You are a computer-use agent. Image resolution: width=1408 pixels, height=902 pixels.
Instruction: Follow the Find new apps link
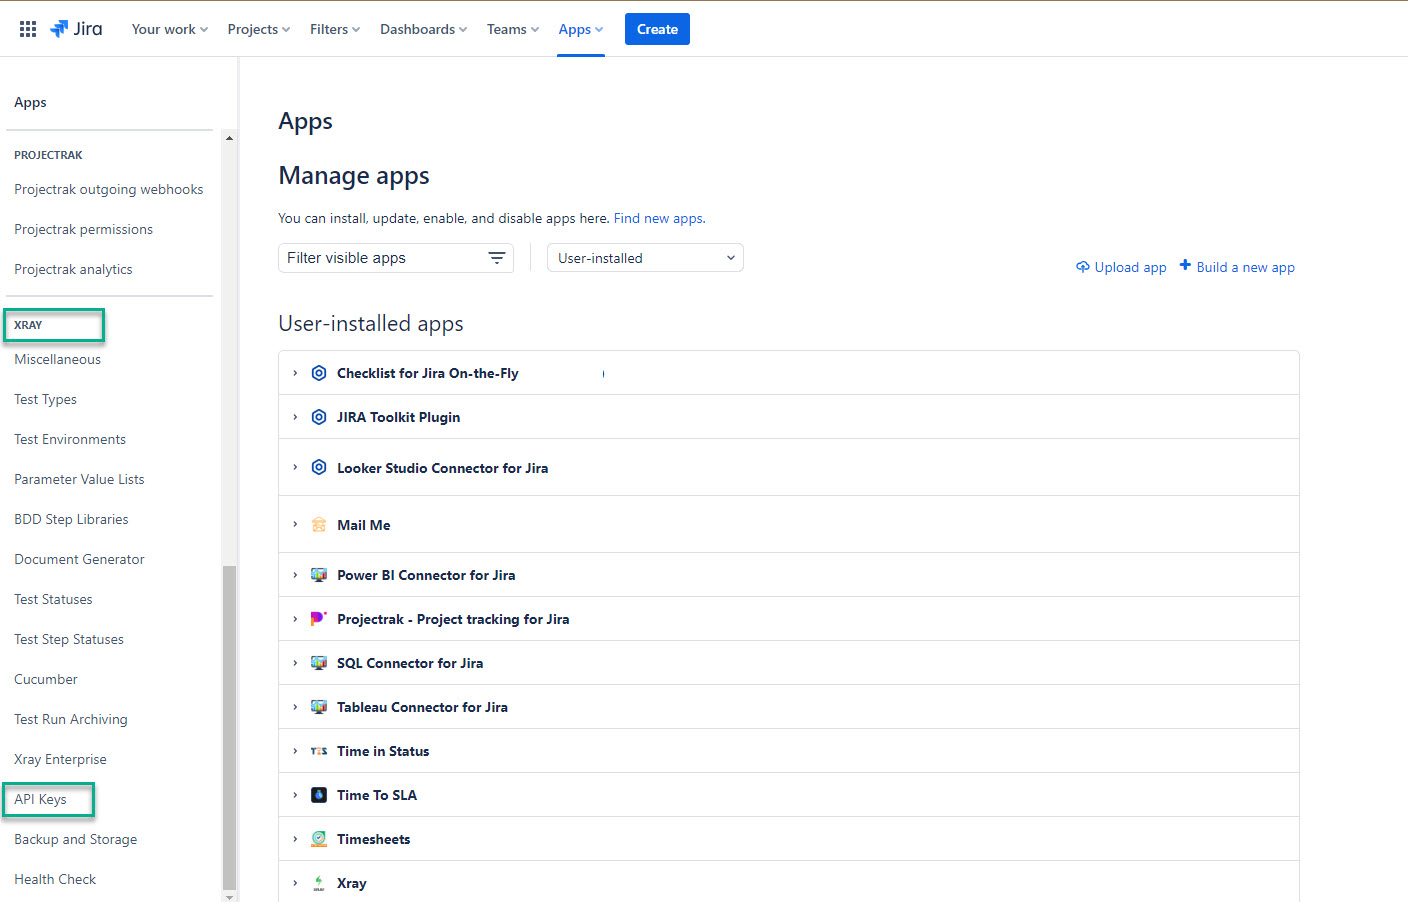pos(659,218)
